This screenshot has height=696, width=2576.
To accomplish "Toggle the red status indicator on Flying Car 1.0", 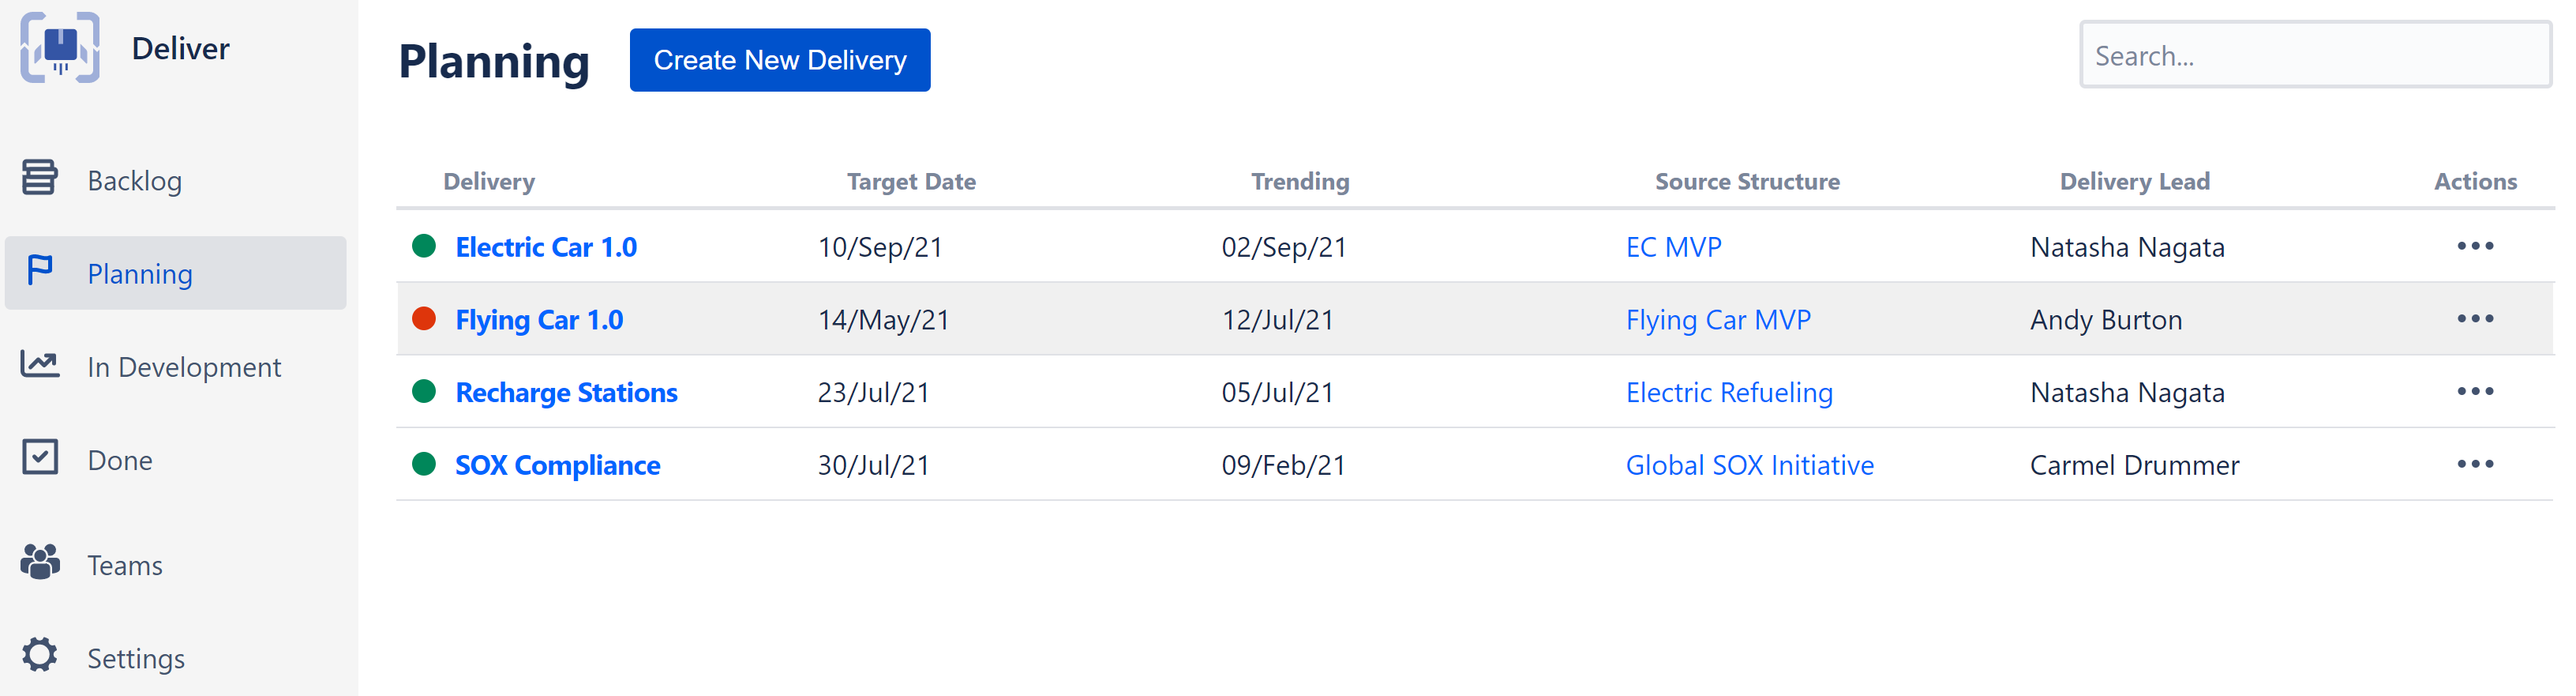I will (x=424, y=319).
